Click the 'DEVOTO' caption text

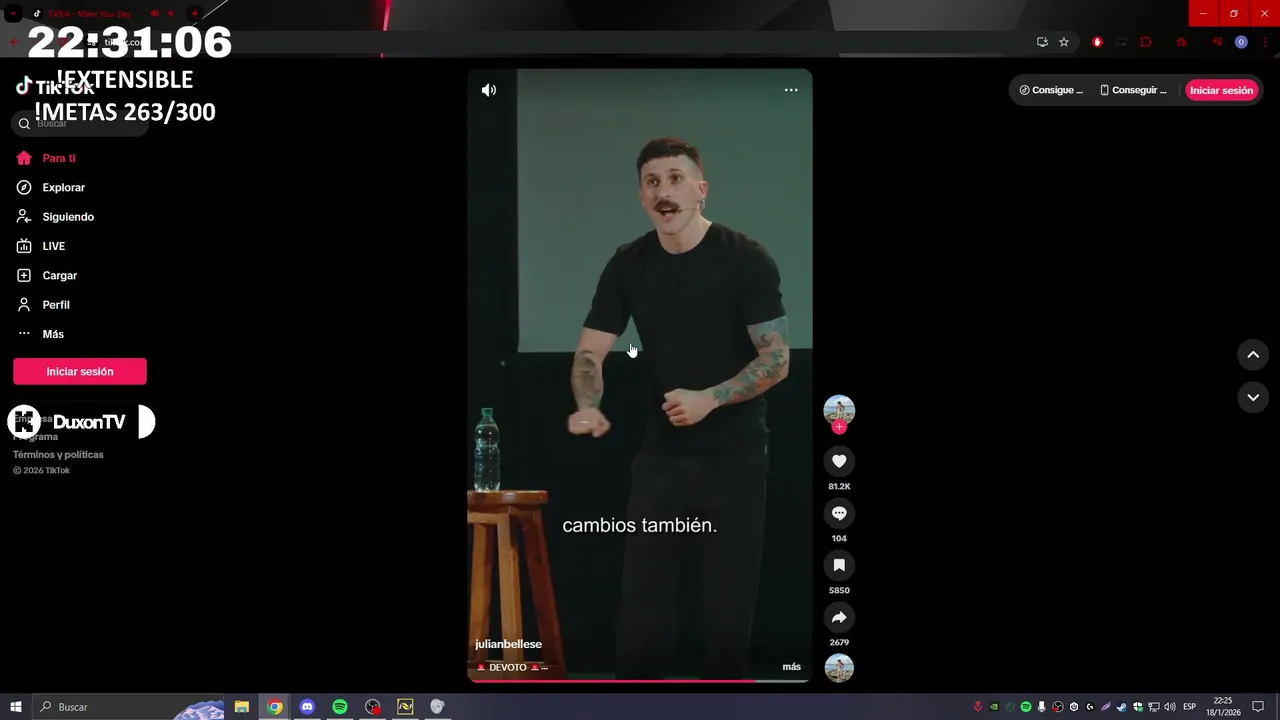507,667
